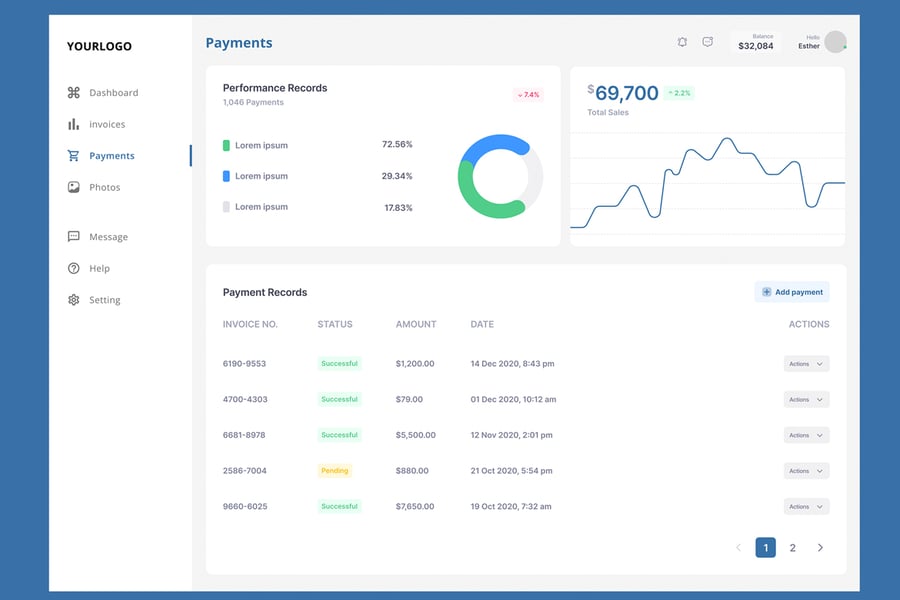900x600 pixels.
Task: Click the Payments shopping cart icon
Action: click(73, 156)
